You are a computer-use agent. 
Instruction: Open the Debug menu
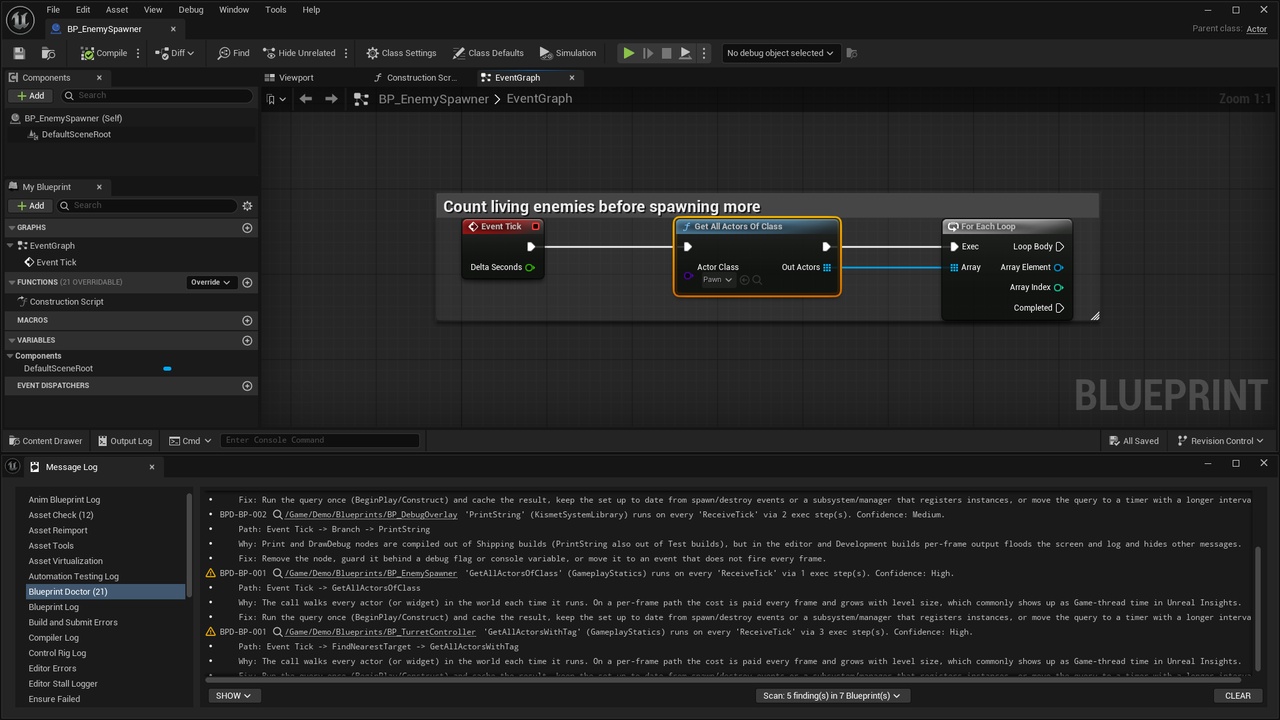click(190, 10)
